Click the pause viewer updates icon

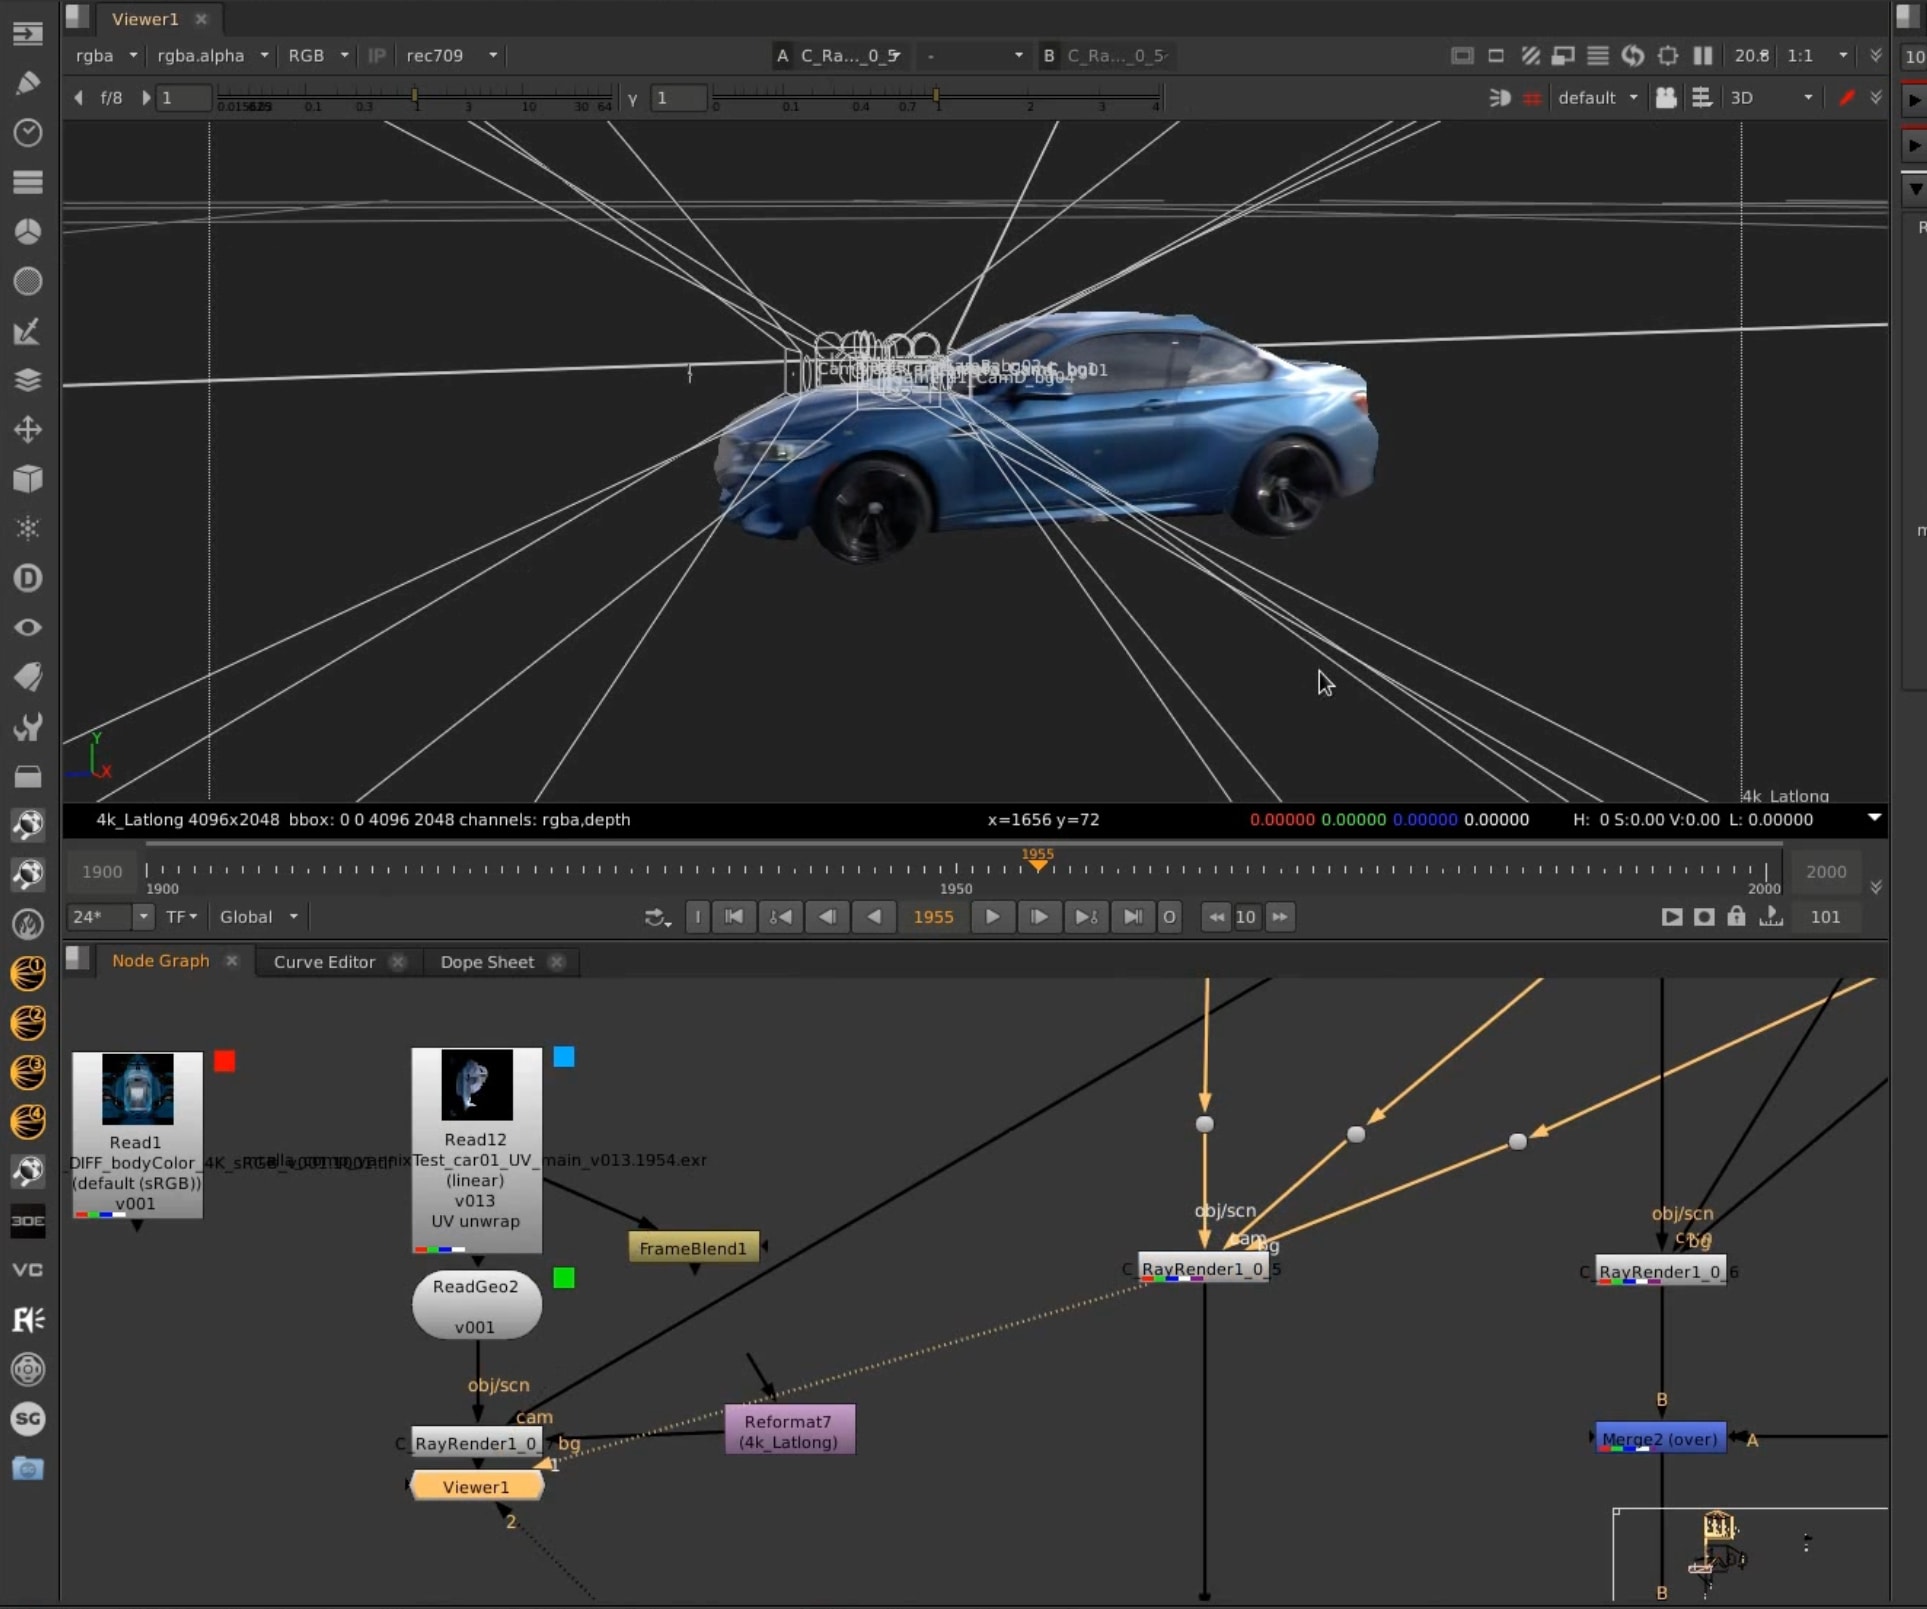click(1702, 56)
